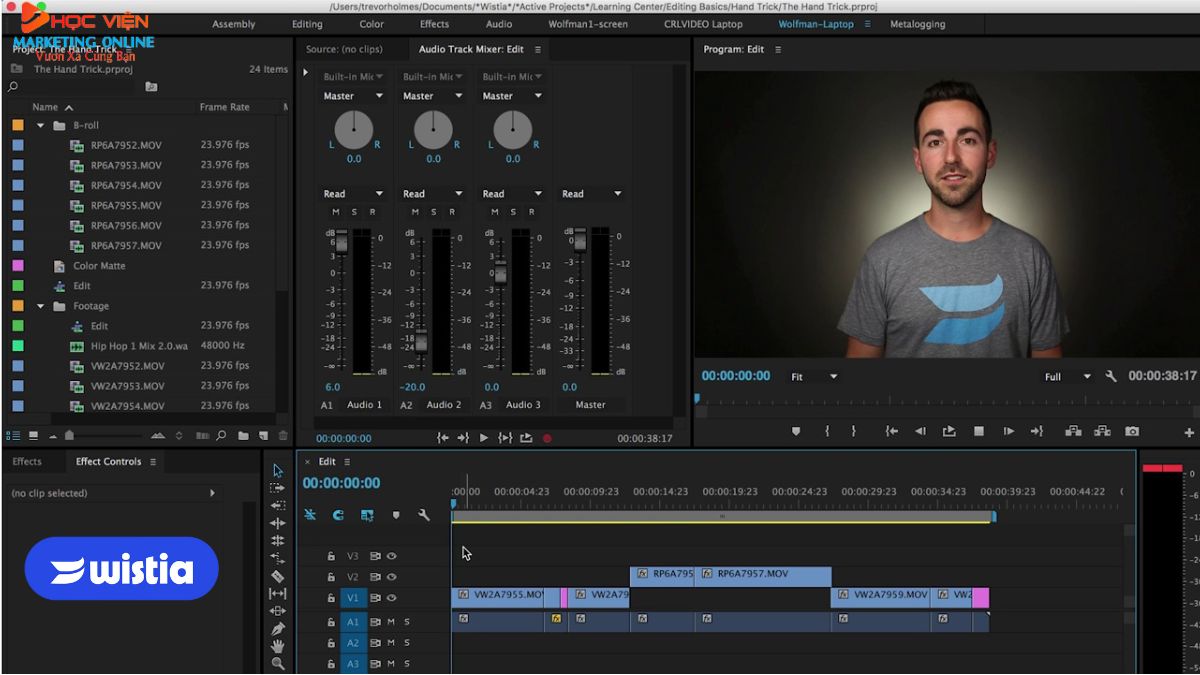Collapse the Footage bin
This screenshot has height=675, width=1200.
click(x=41, y=306)
